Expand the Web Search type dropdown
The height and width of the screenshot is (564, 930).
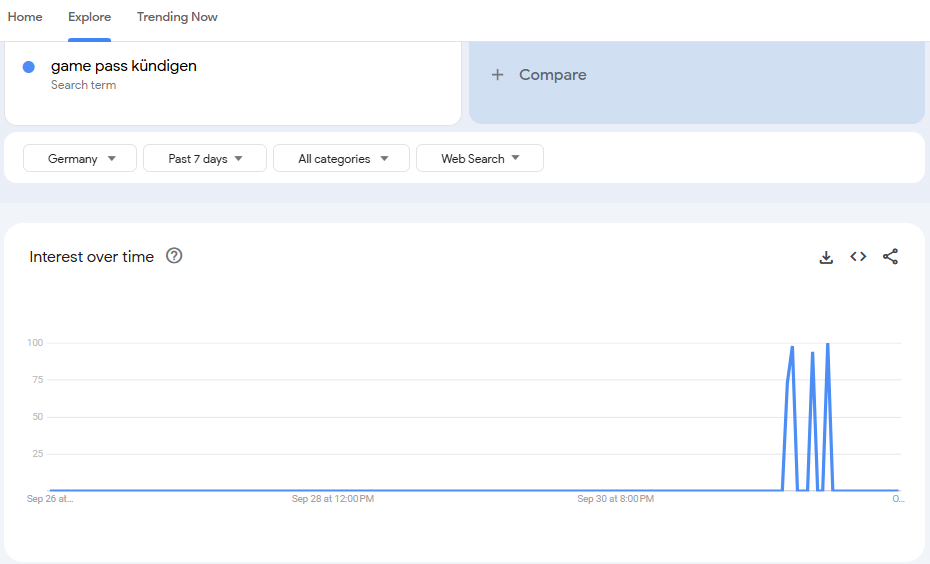click(479, 159)
